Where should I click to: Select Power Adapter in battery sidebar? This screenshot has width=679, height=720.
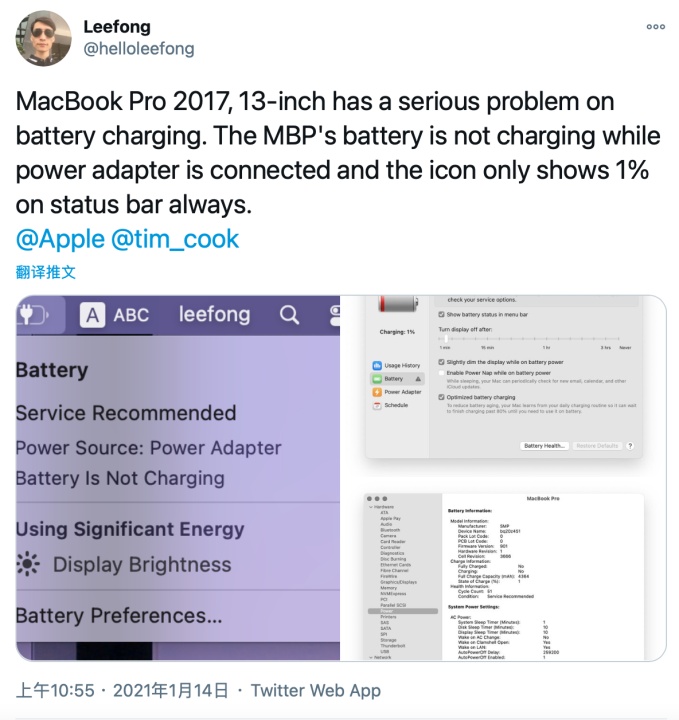pos(397,392)
